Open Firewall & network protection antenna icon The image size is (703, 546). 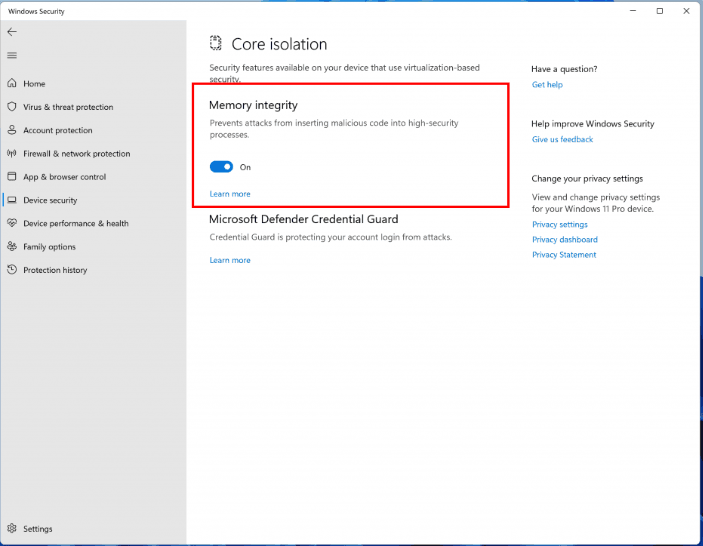[x=12, y=153]
